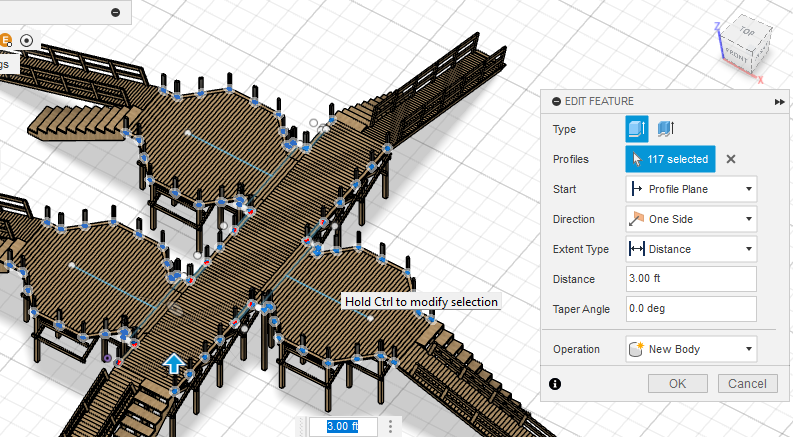This screenshot has height=437, width=793.
Task: Open the Direction 'One Side' dropdown
Action: [x=691, y=219]
